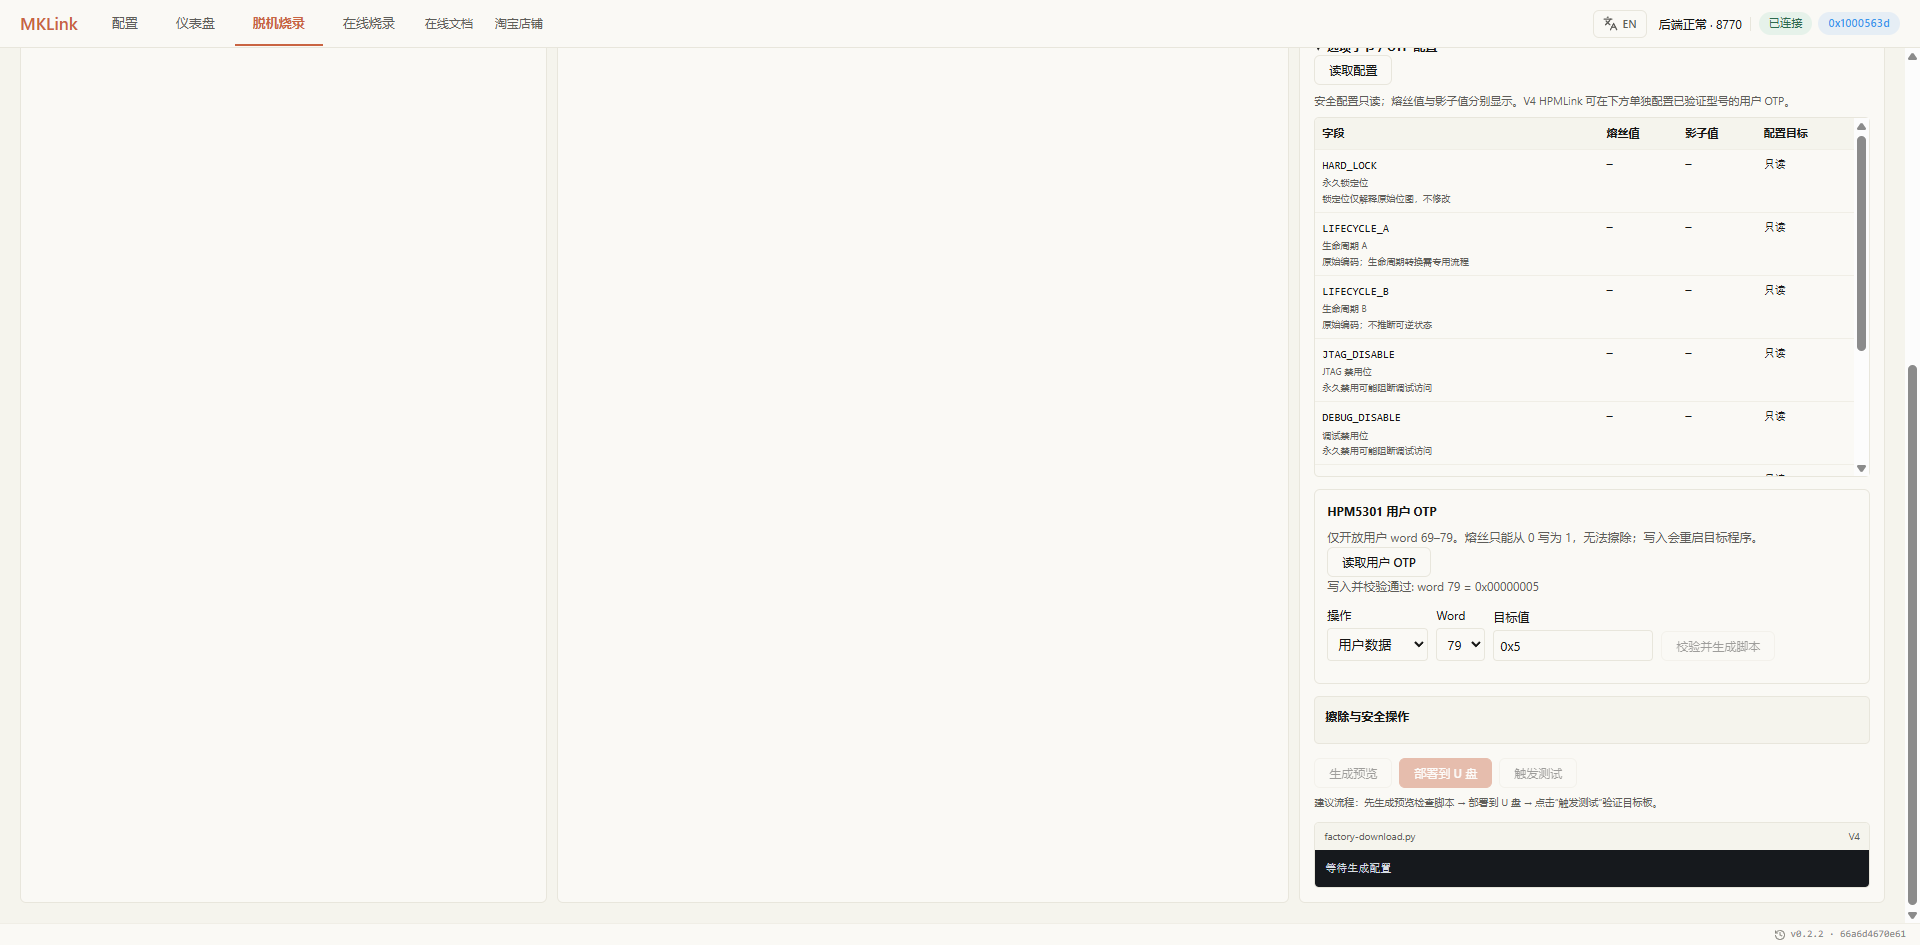Click the 只读 value in the JTAG_DISABLE row
Viewport: 1920px width, 945px height.
(1775, 353)
